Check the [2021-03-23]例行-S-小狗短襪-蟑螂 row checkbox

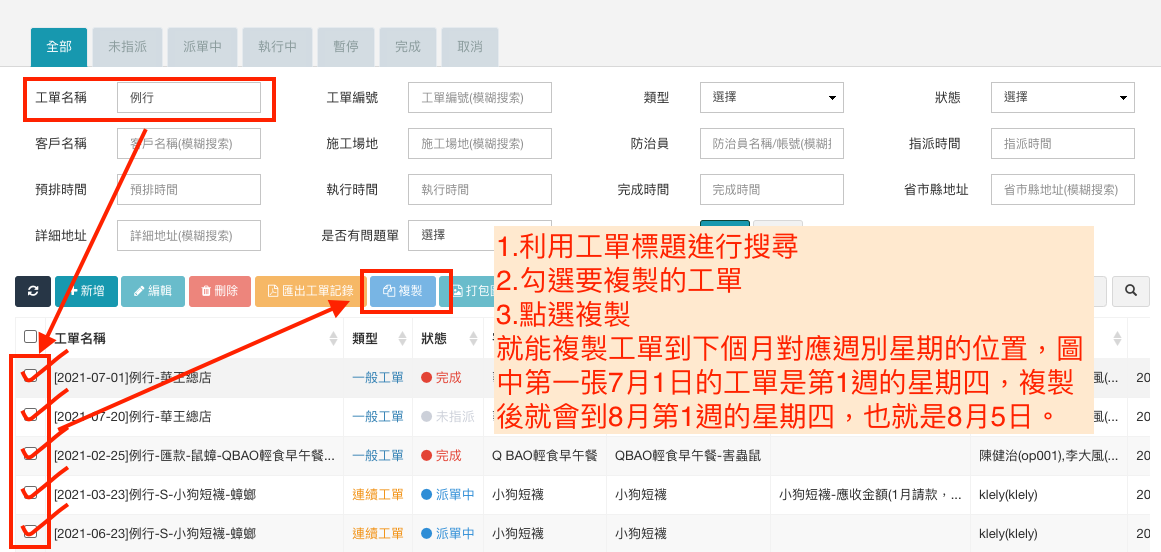pos(30,492)
